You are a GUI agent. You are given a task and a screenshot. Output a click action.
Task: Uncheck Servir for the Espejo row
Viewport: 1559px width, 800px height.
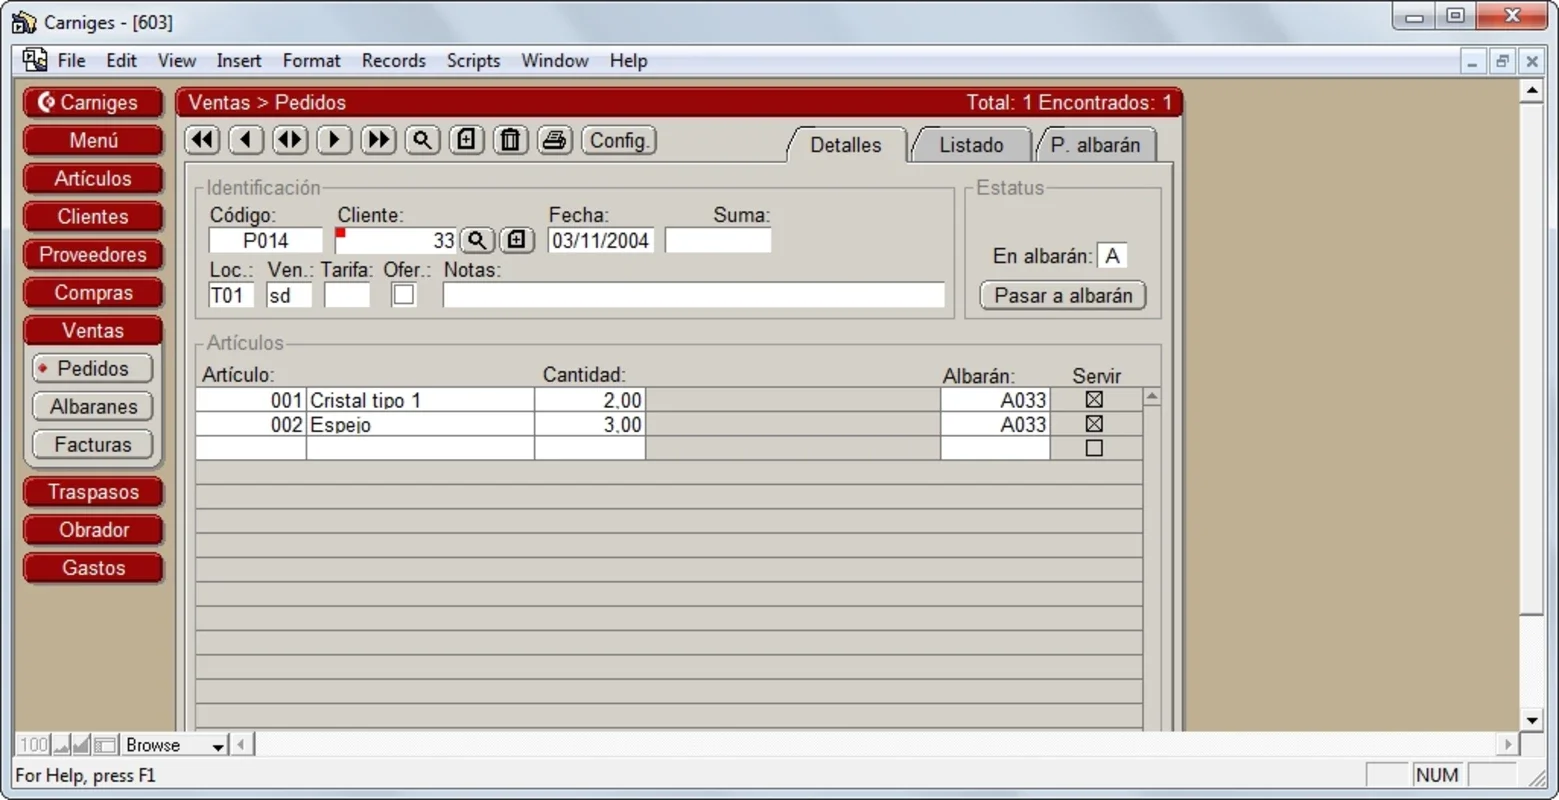(x=1094, y=424)
